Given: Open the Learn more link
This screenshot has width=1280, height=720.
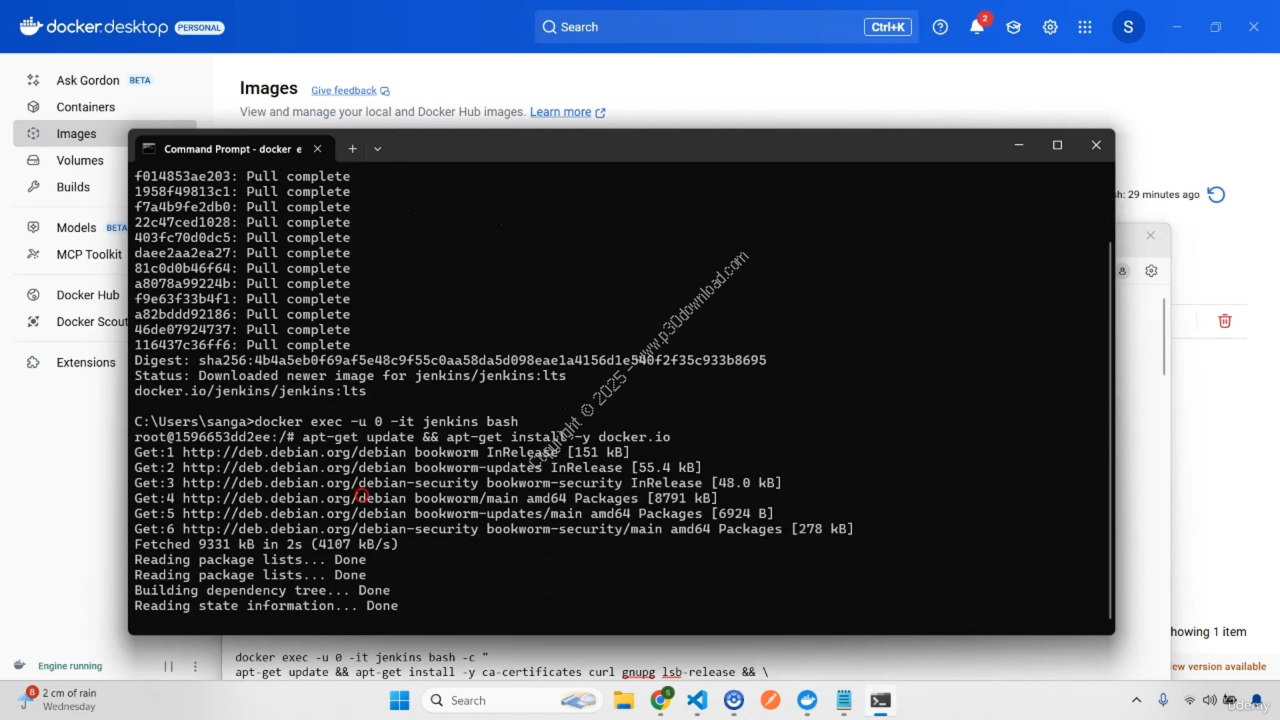Looking at the screenshot, I should click(x=560, y=112).
